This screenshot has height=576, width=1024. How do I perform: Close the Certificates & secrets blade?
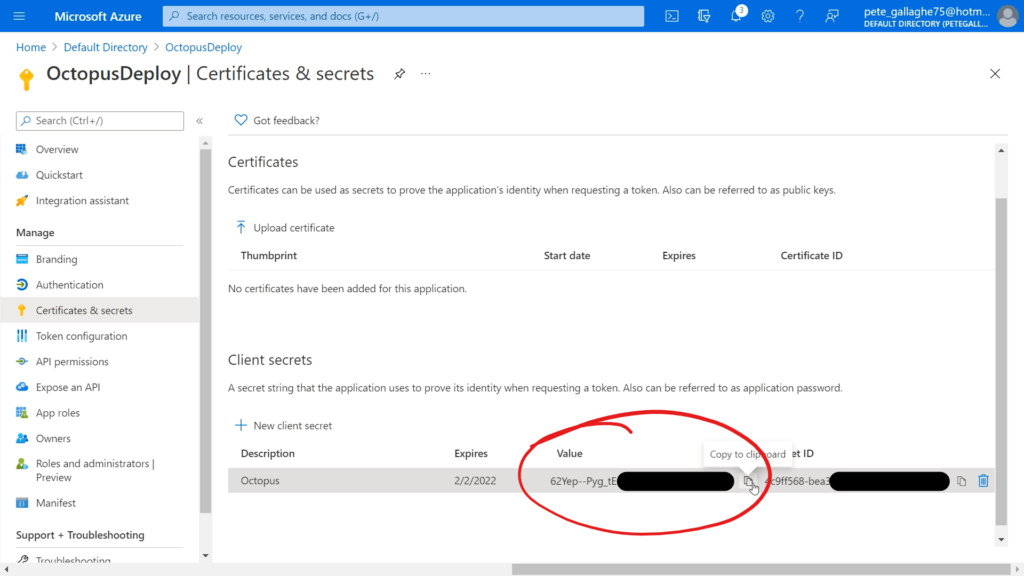tap(995, 74)
